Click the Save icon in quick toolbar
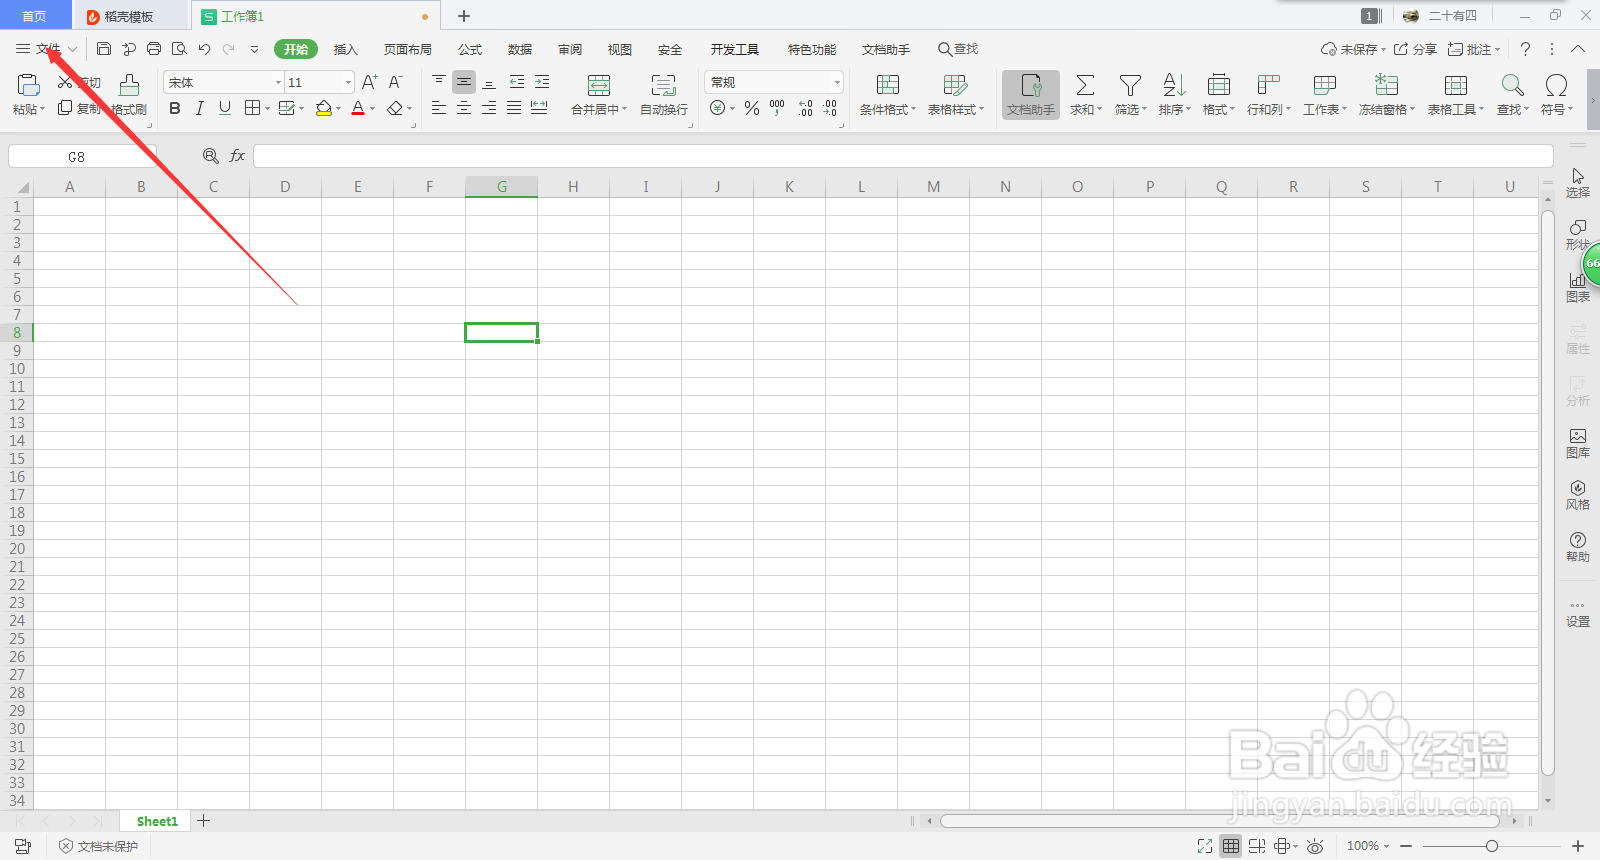The height and width of the screenshot is (860, 1600). 104,49
